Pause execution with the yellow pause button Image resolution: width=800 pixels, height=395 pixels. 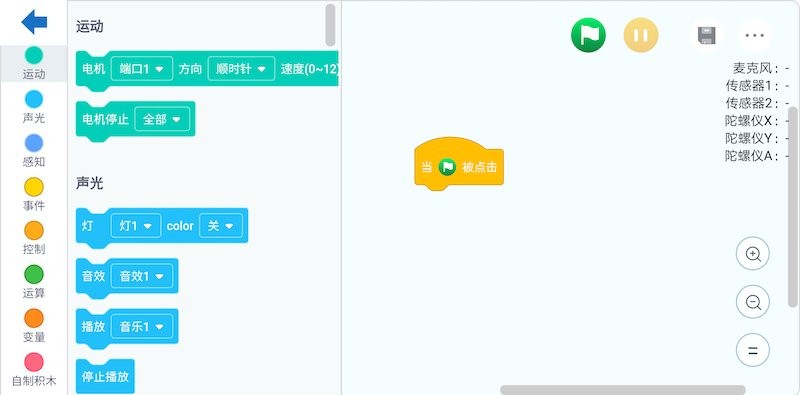click(641, 35)
